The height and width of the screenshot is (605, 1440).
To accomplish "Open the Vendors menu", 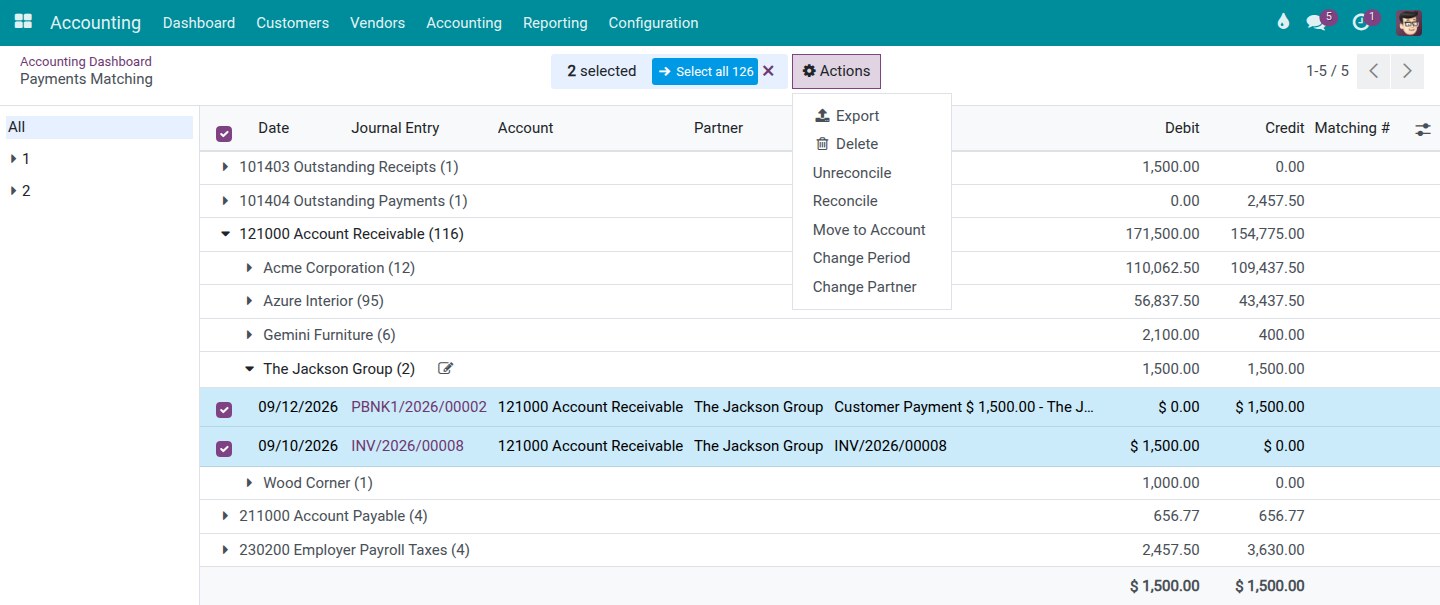I will [x=377, y=22].
